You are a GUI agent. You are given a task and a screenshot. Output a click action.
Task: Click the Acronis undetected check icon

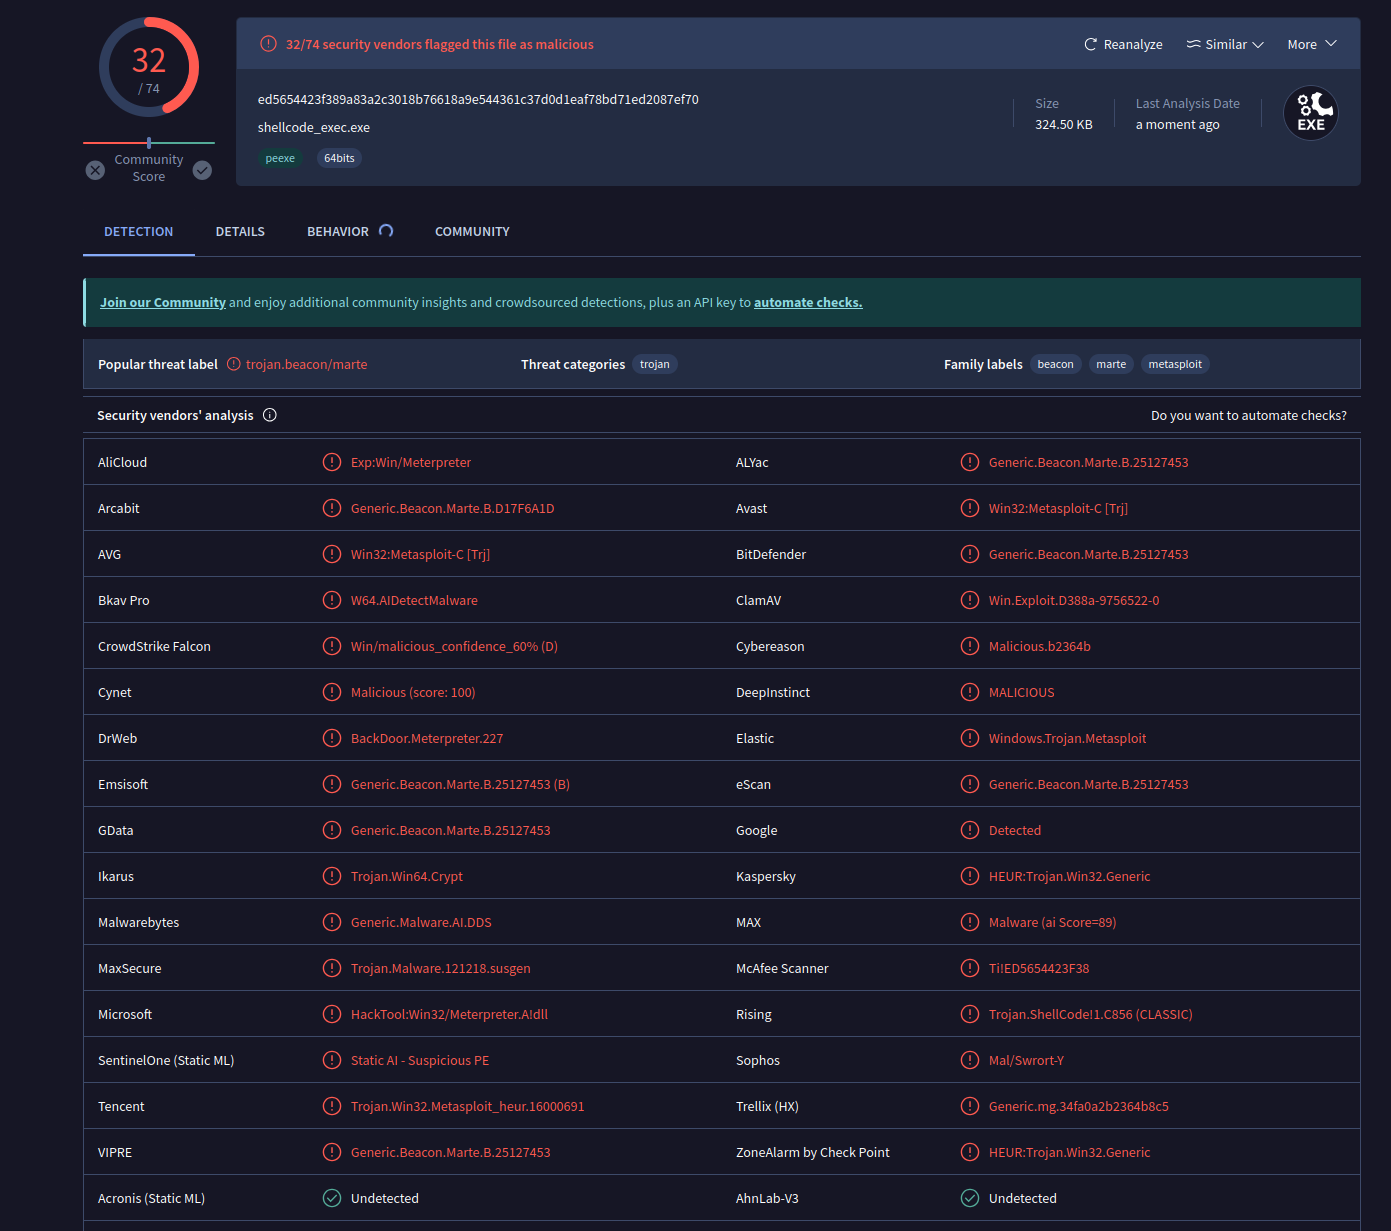click(x=332, y=1198)
